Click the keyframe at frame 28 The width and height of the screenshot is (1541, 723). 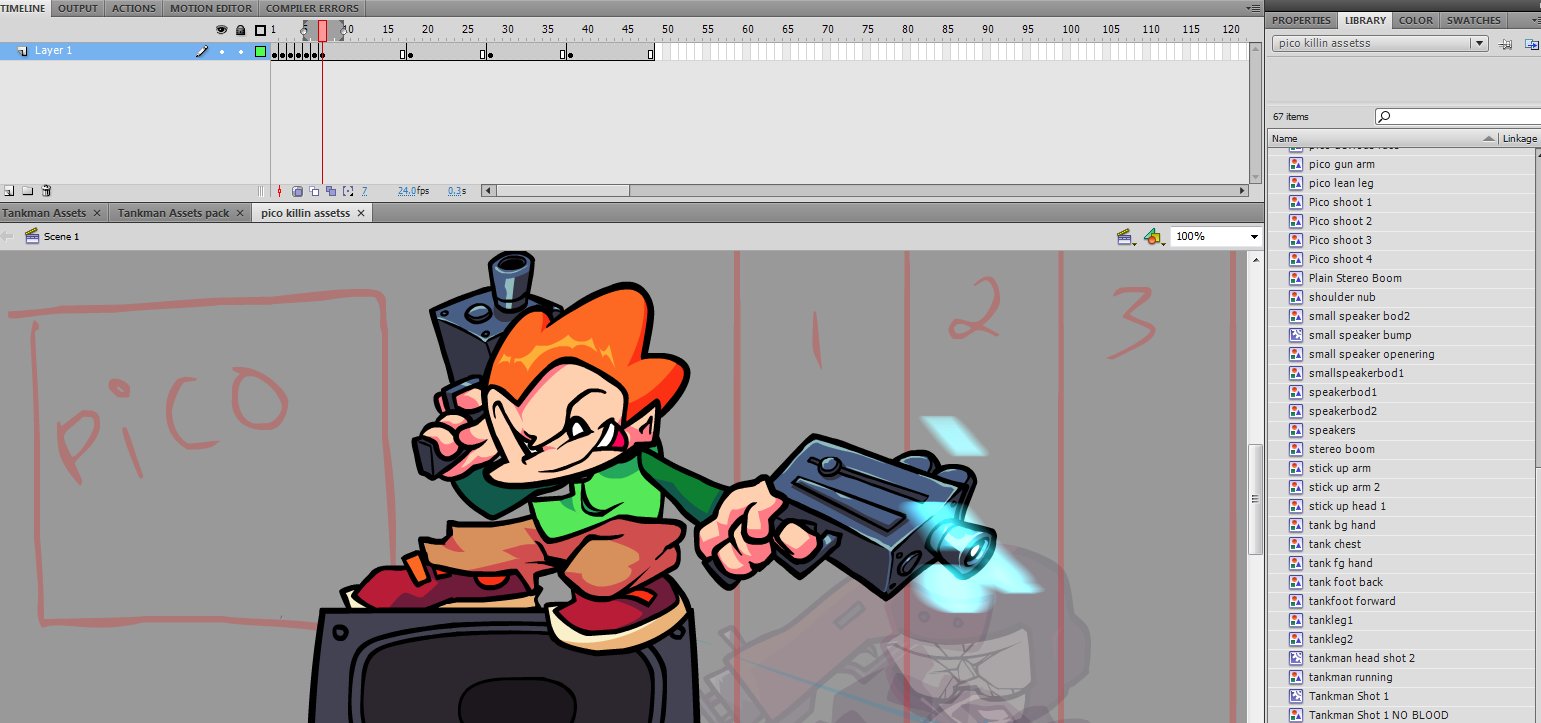click(x=490, y=55)
